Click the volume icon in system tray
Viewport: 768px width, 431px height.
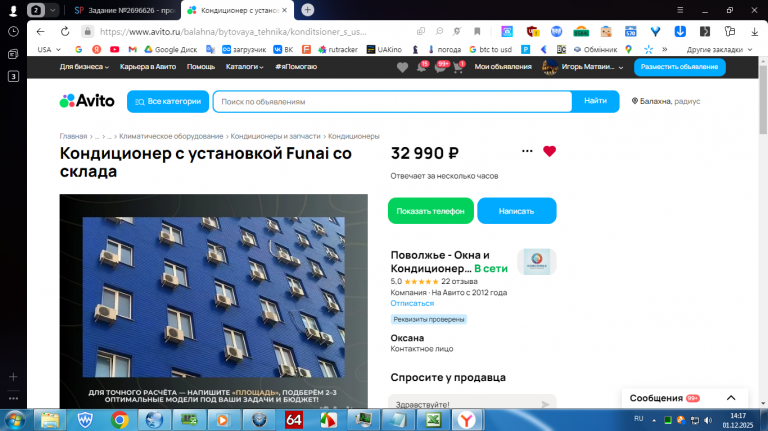coord(708,420)
